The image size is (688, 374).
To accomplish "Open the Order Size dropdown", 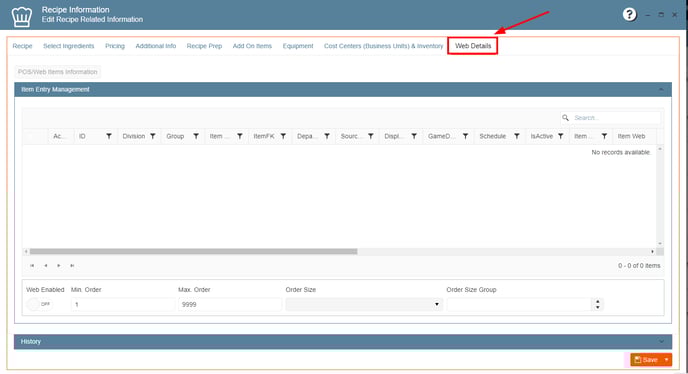I will pos(437,304).
